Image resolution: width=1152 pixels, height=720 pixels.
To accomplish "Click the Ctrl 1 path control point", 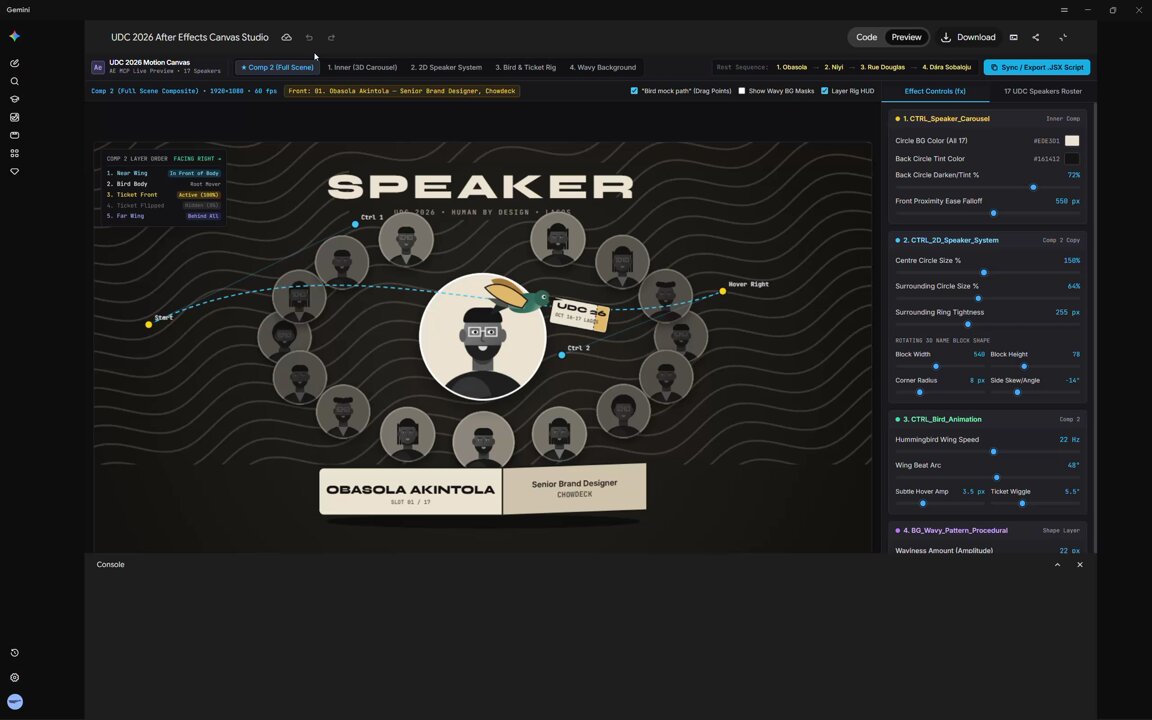I will coord(355,224).
